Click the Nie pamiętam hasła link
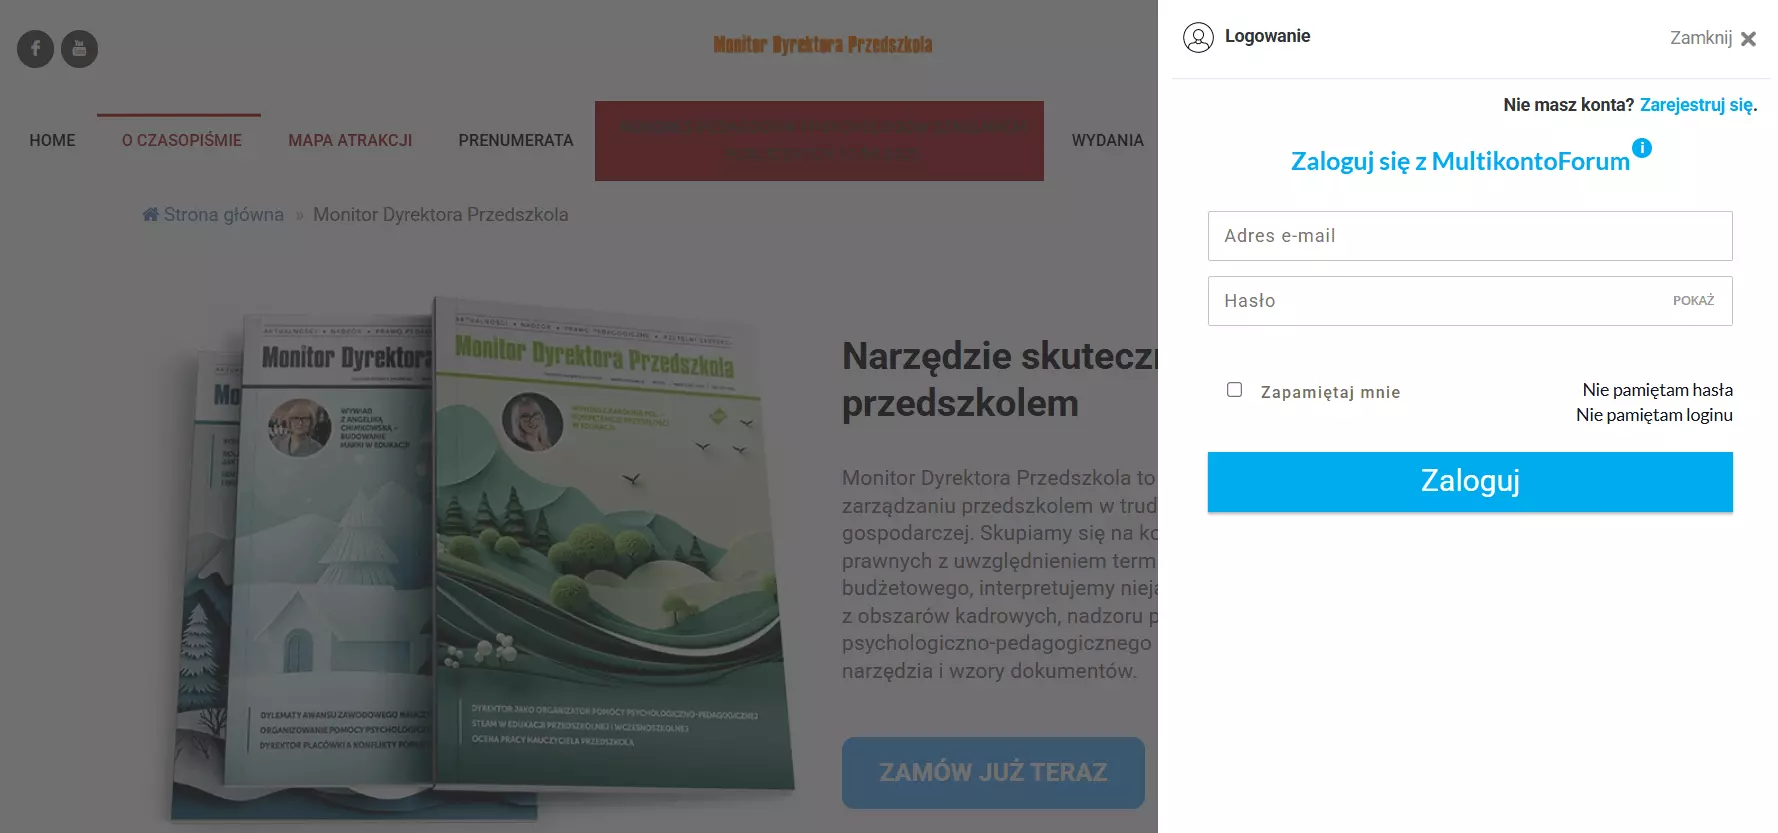This screenshot has width=1778, height=833. tap(1658, 390)
